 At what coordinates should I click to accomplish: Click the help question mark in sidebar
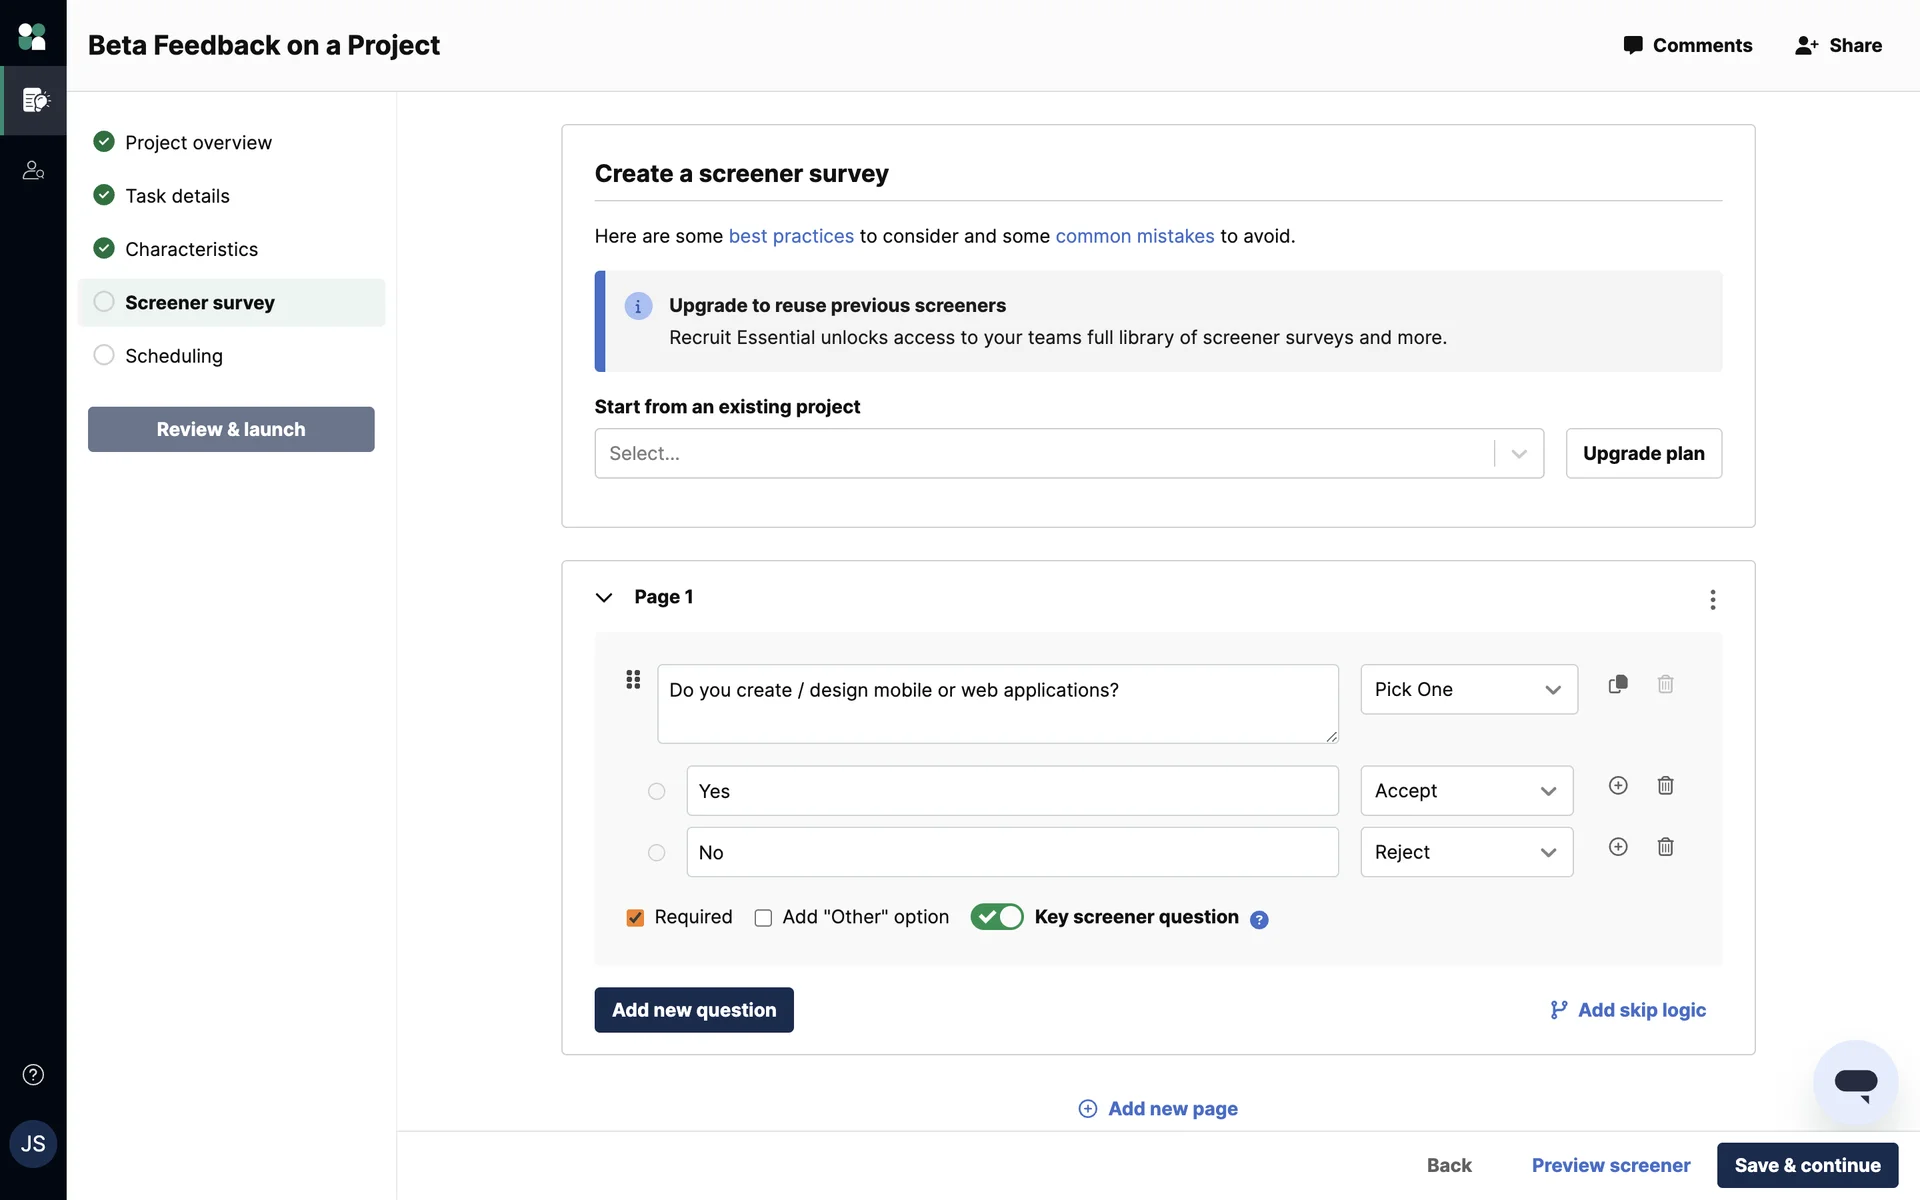point(33,1075)
